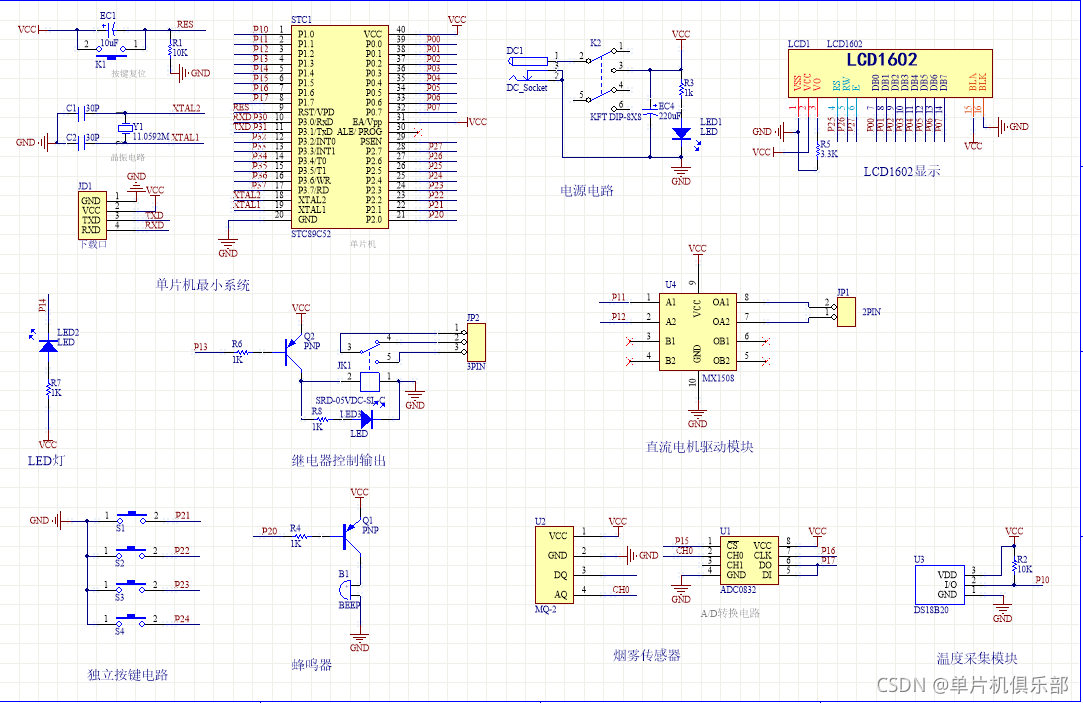
Task: Click the '直流电机驱动模块' section title
Action: tap(699, 447)
